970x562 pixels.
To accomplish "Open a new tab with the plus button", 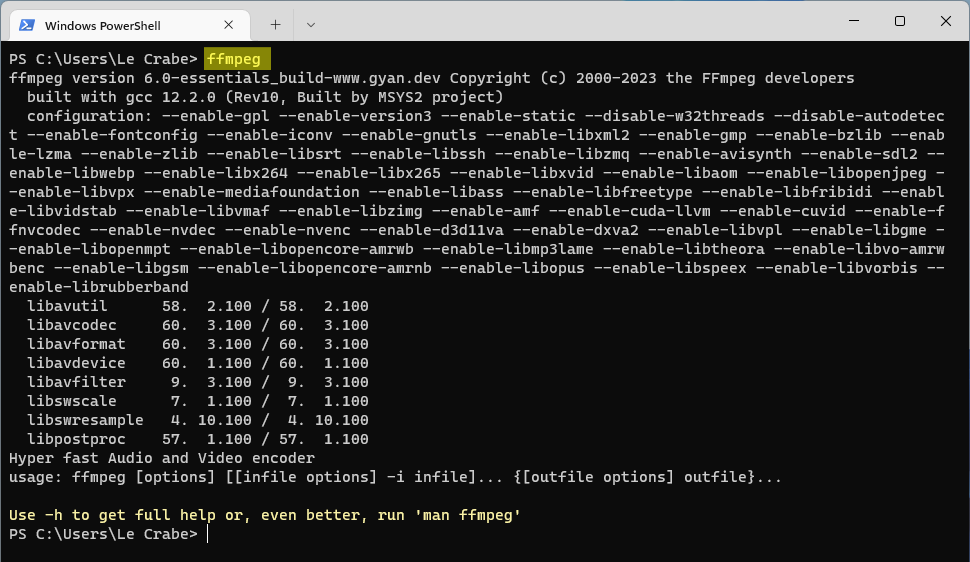I will click(275, 25).
